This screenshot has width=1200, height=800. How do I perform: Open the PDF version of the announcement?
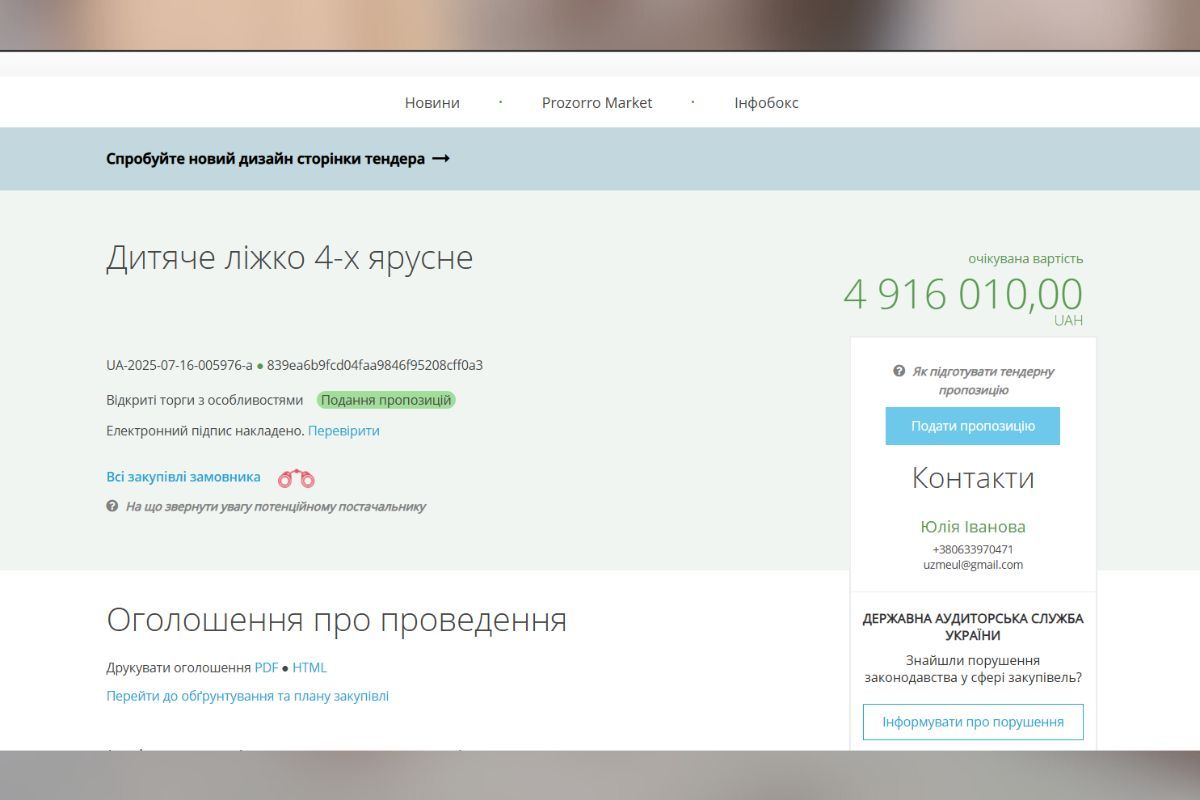click(x=267, y=667)
